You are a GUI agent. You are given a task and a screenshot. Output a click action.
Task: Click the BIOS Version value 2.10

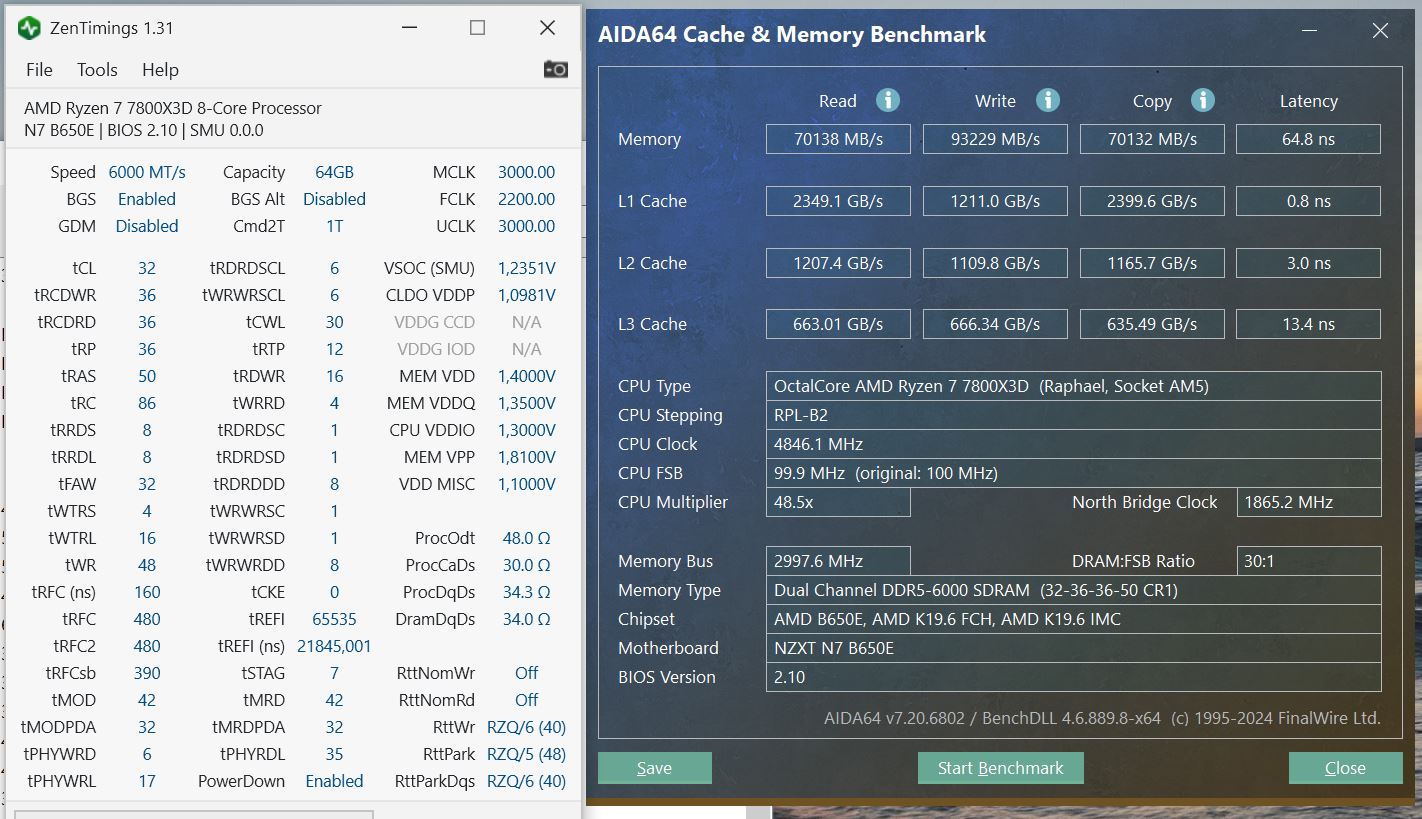(x=1073, y=677)
